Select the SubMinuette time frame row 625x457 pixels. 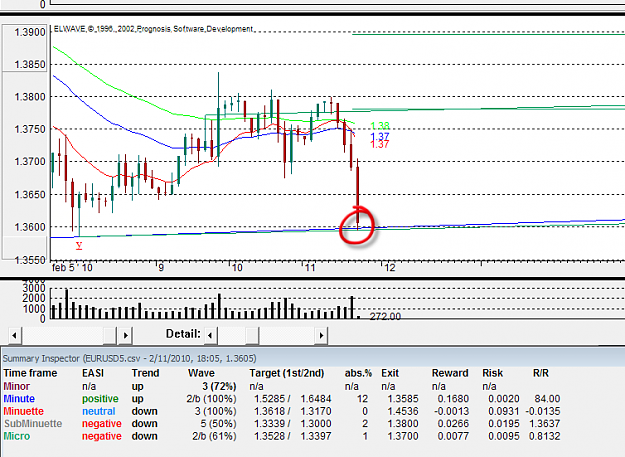click(281, 424)
